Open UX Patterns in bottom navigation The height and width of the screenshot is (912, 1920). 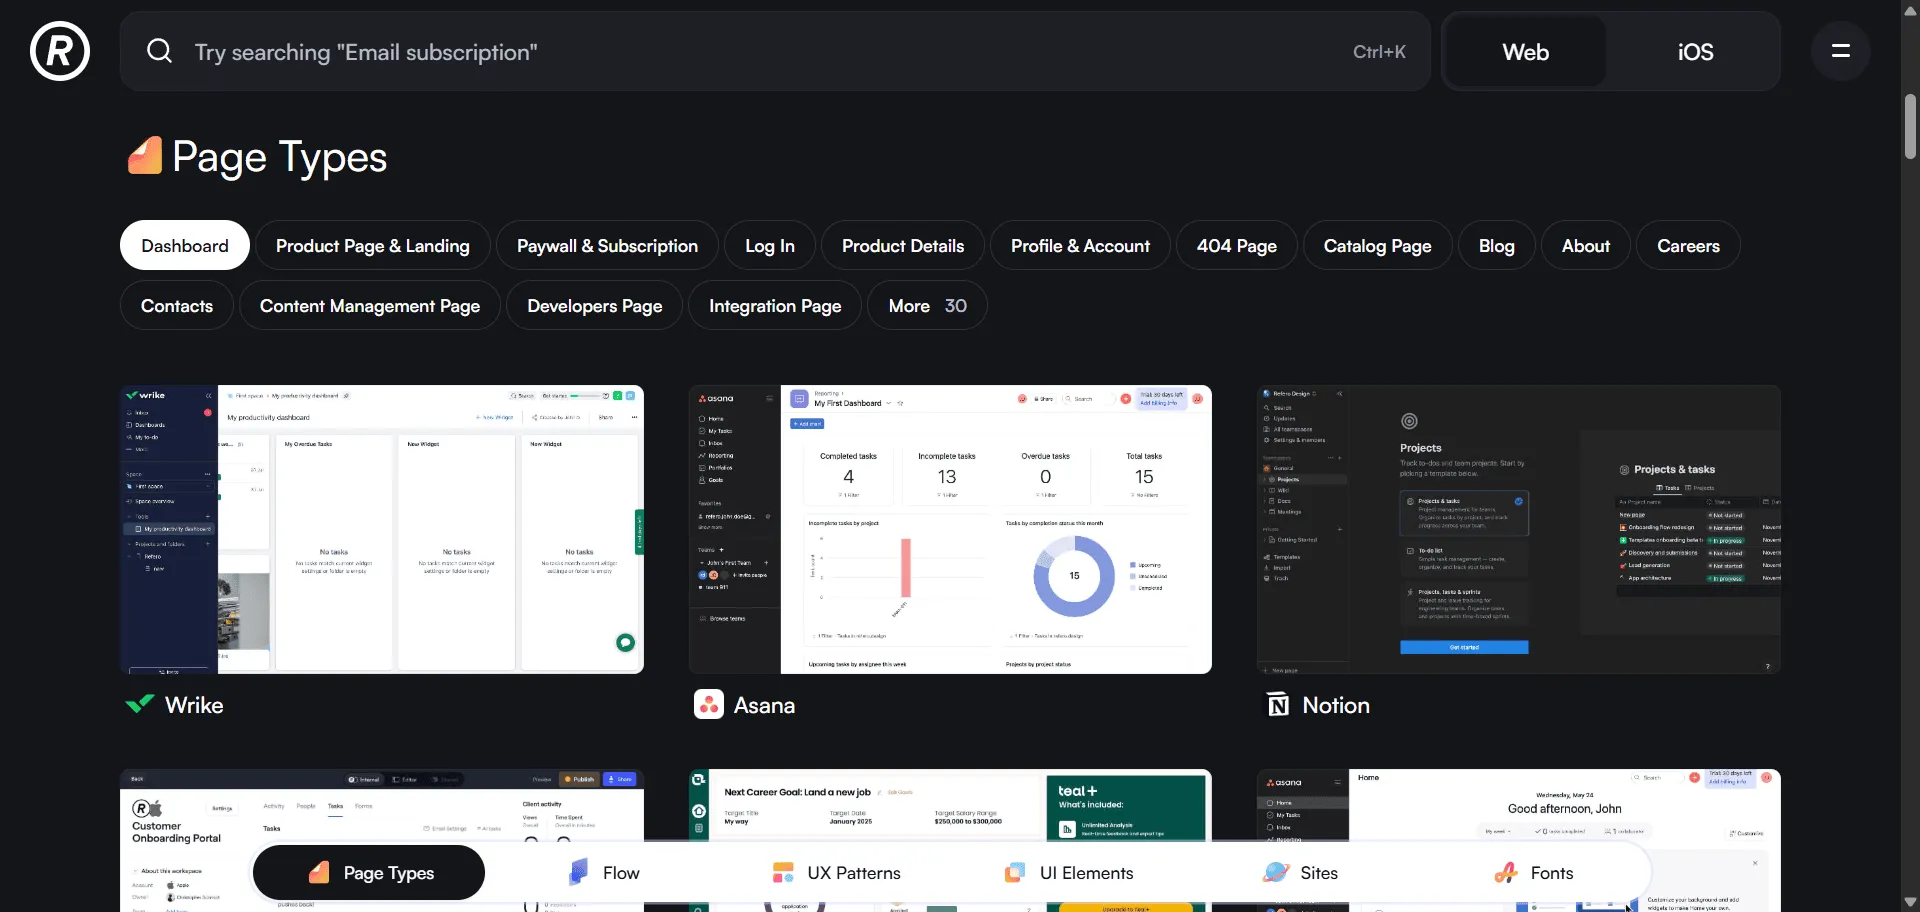pos(836,873)
